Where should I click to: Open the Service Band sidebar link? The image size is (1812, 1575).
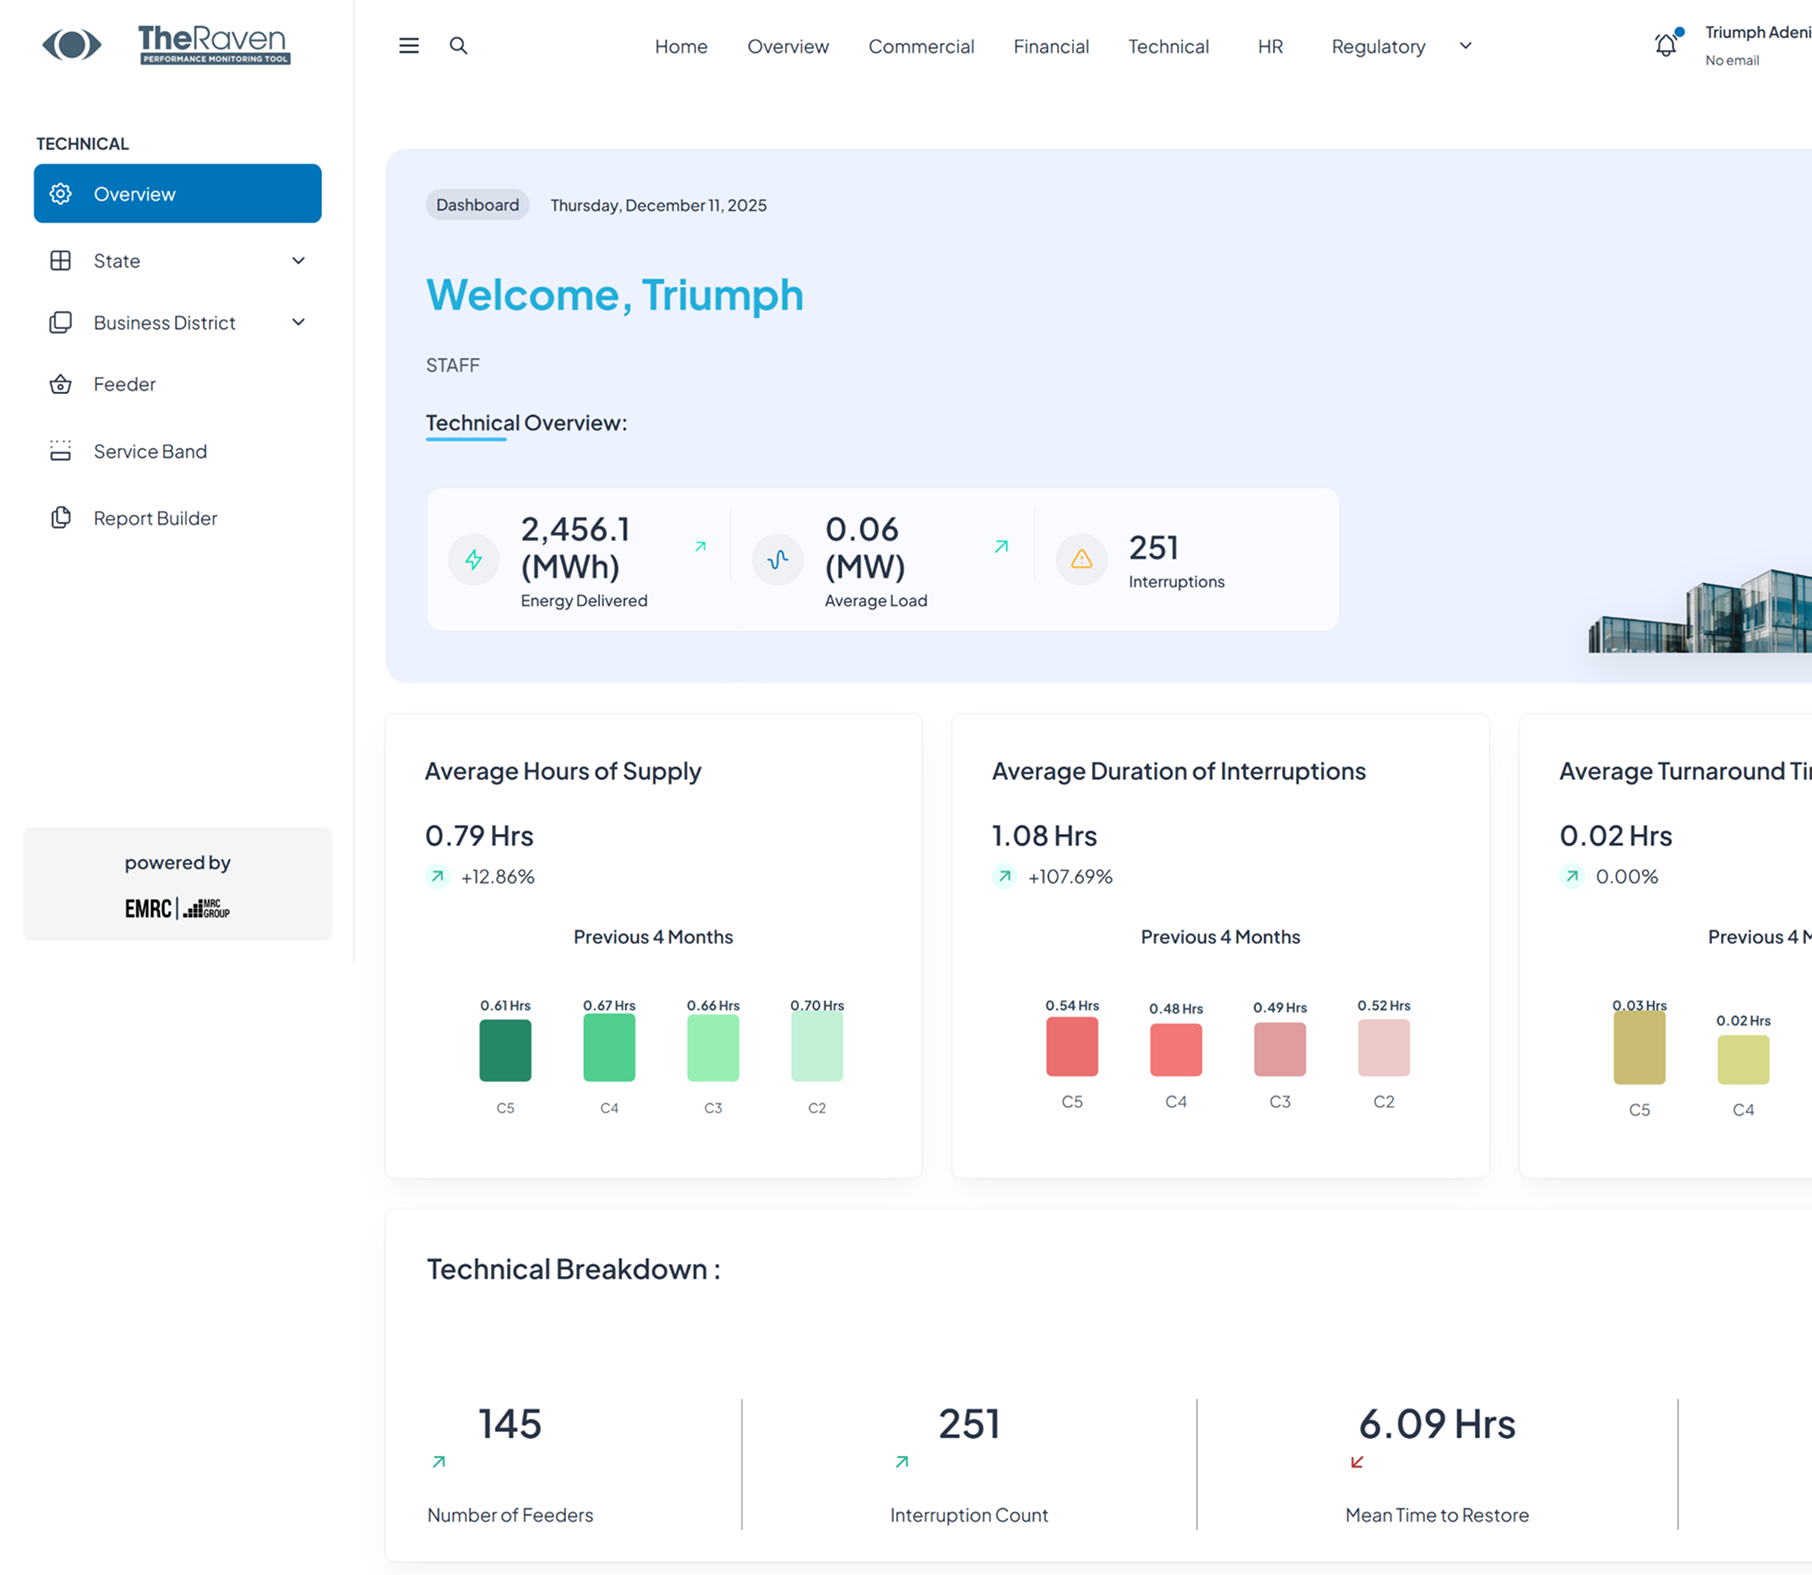point(178,451)
